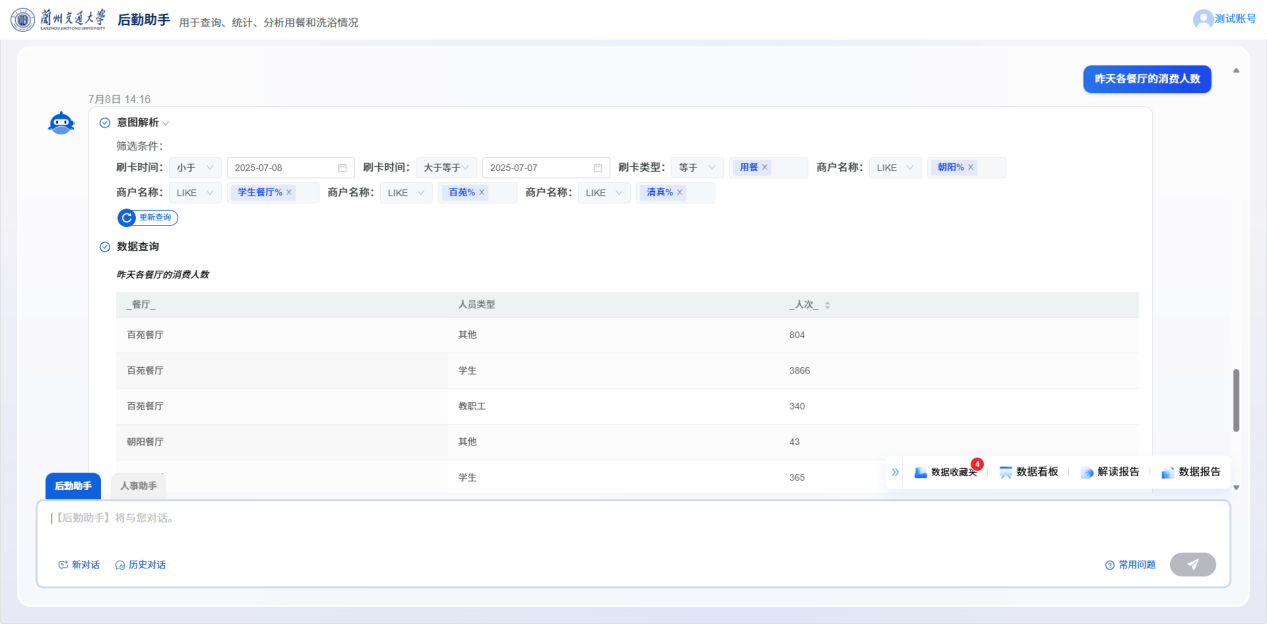Expand the 意图解析 section chevron
This screenshot has width=1267, height=624.
(x=166, y=123)
